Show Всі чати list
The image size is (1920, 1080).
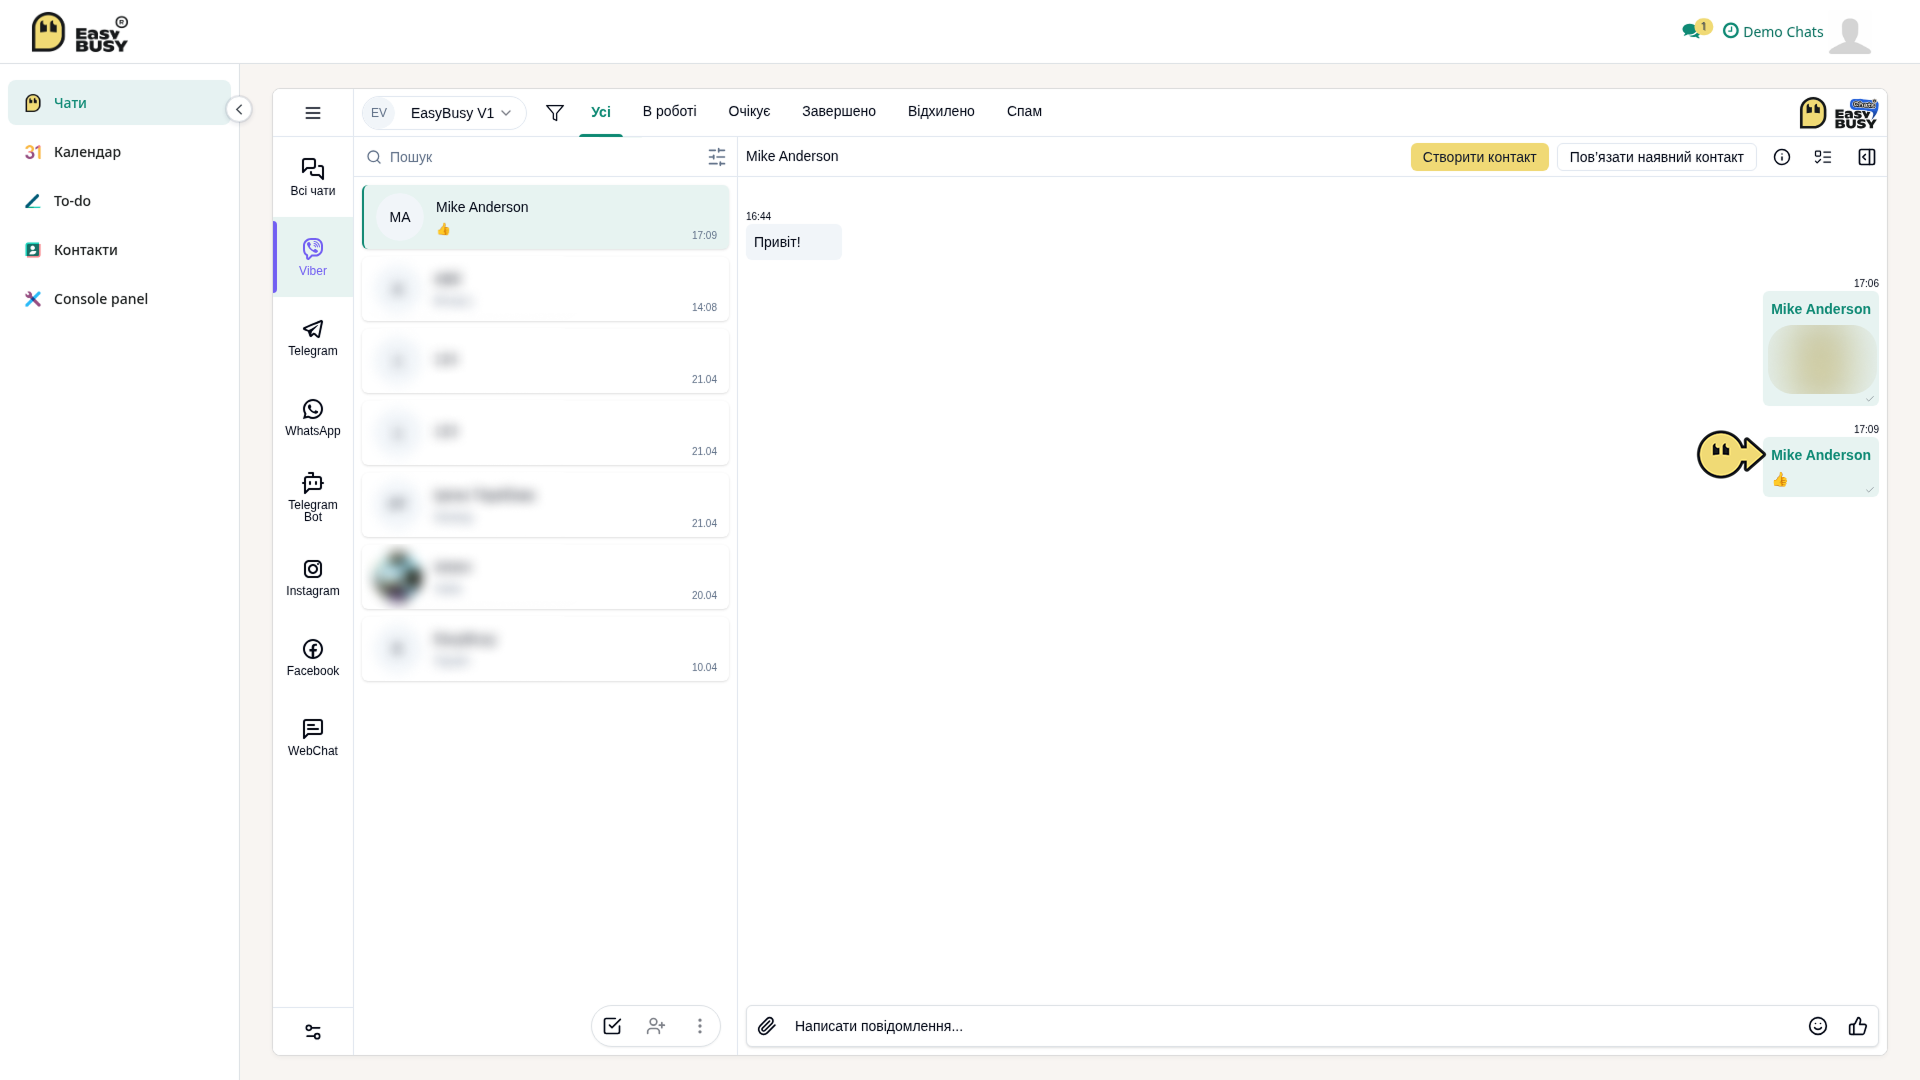[313, 177]
